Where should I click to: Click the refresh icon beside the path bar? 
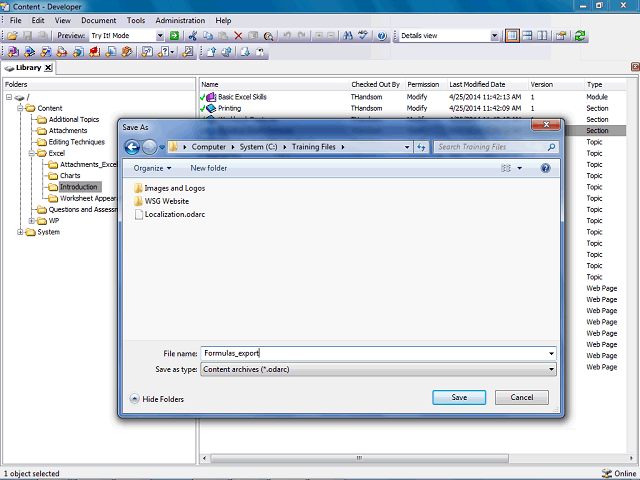421,147
